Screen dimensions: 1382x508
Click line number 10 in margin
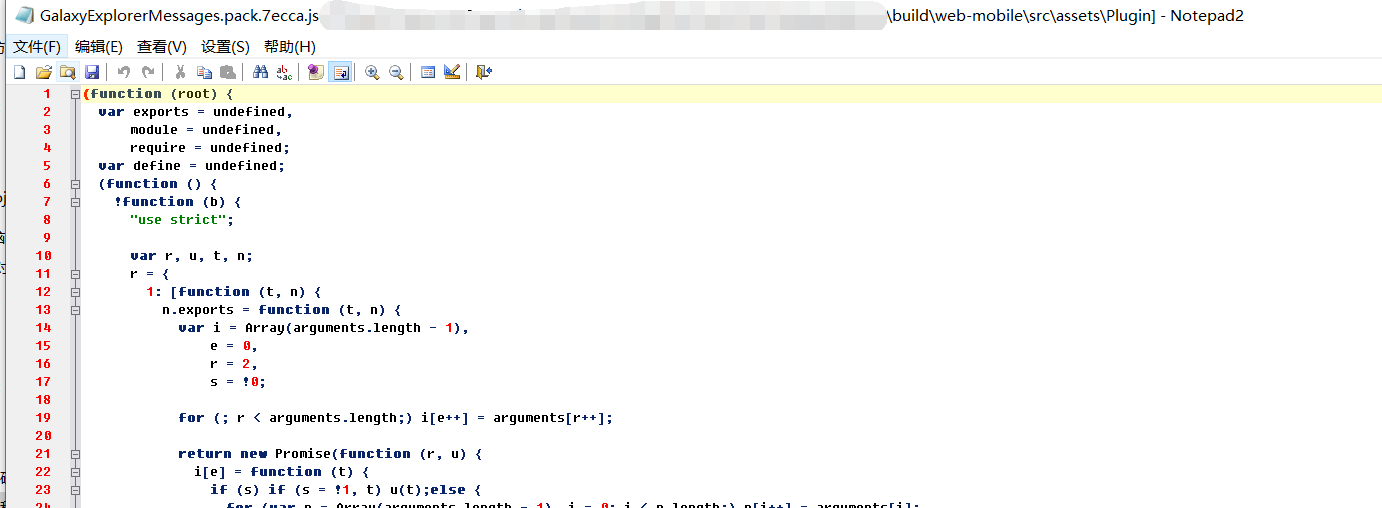43,256
